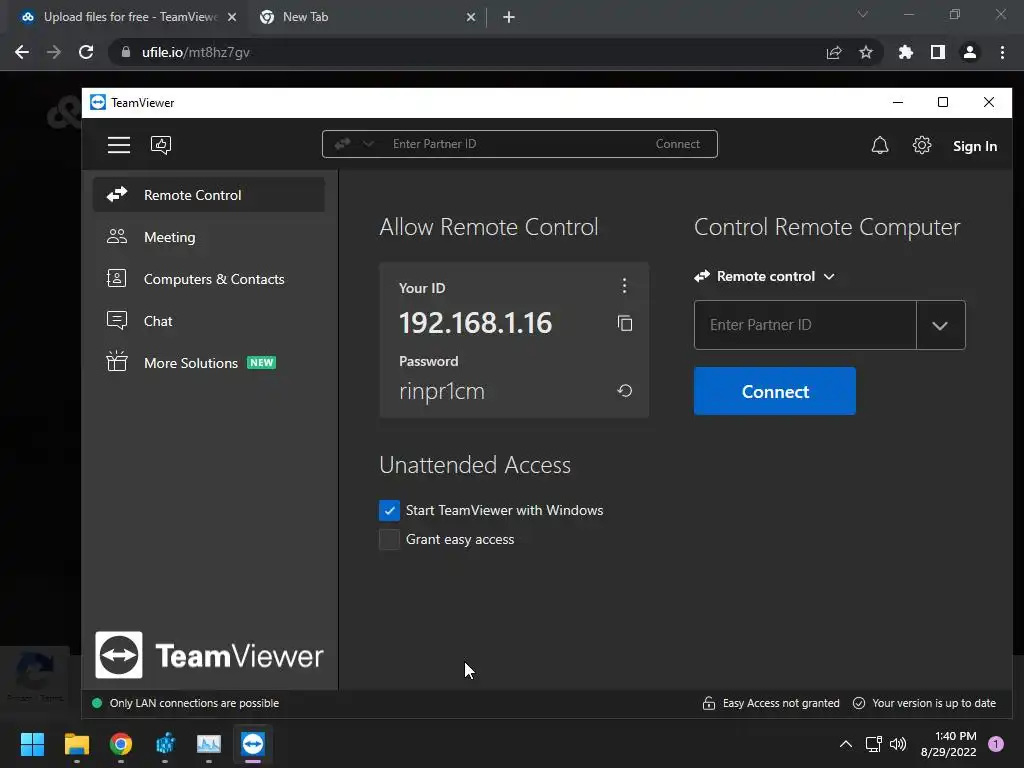Select Remote Control in sidebar

tap(209, 195)
